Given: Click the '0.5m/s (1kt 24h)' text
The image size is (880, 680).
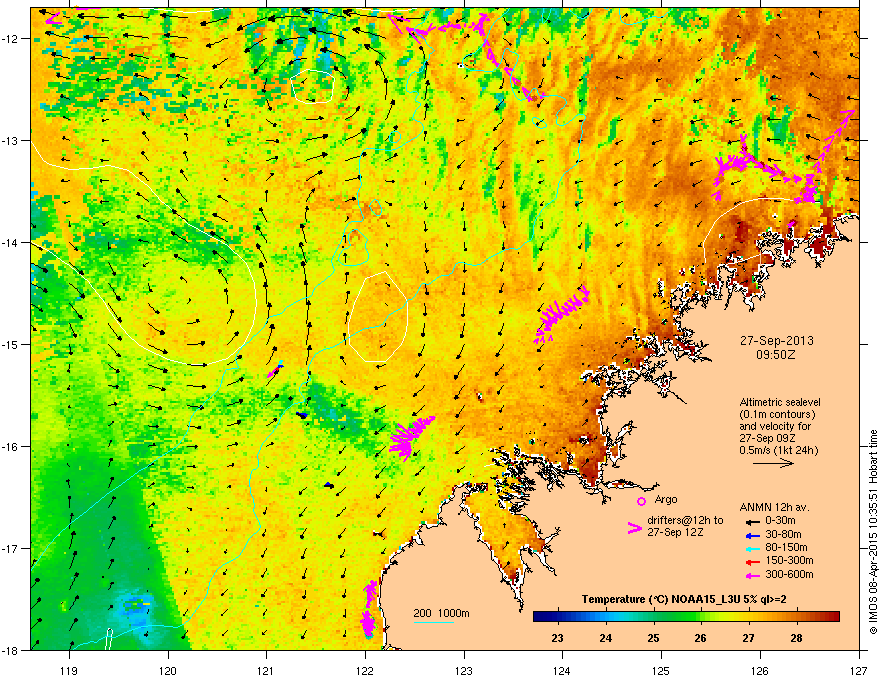Looking at the screenshot, I should 779,450.
